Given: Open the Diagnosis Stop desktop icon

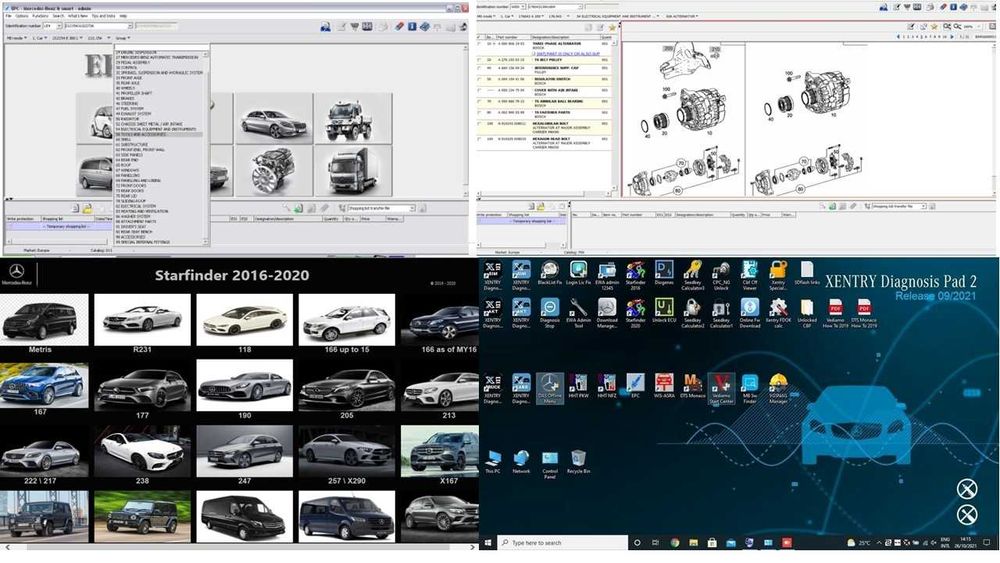Looking at the screenshot, I should point(550,311).
